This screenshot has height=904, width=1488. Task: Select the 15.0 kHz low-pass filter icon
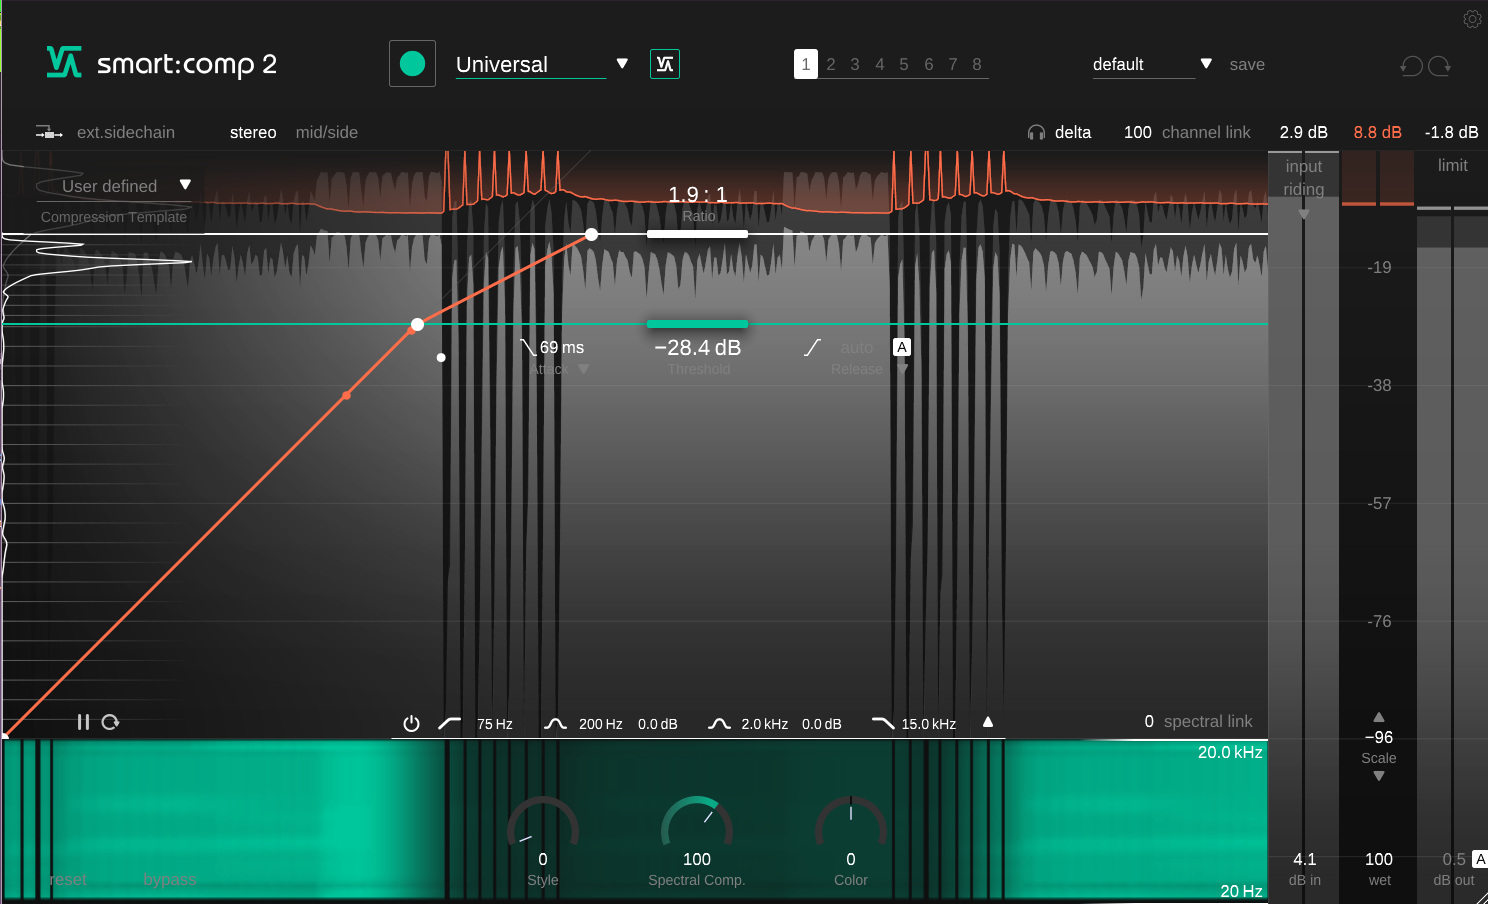[883, 723]
